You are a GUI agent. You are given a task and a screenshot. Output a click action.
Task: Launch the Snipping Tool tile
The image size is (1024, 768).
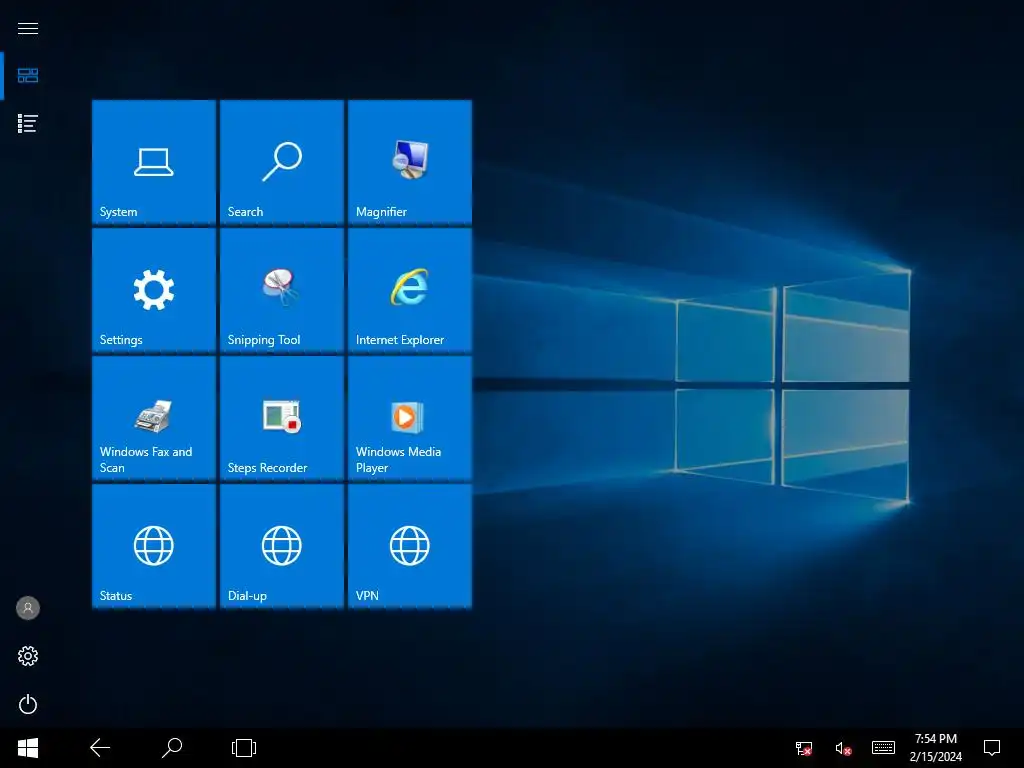[x=281, y=290]
